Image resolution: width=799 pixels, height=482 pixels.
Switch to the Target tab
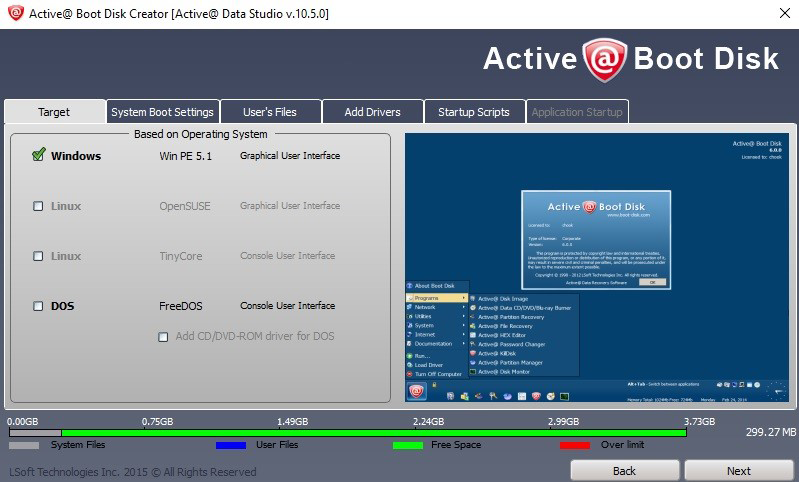tap(54, 112)
